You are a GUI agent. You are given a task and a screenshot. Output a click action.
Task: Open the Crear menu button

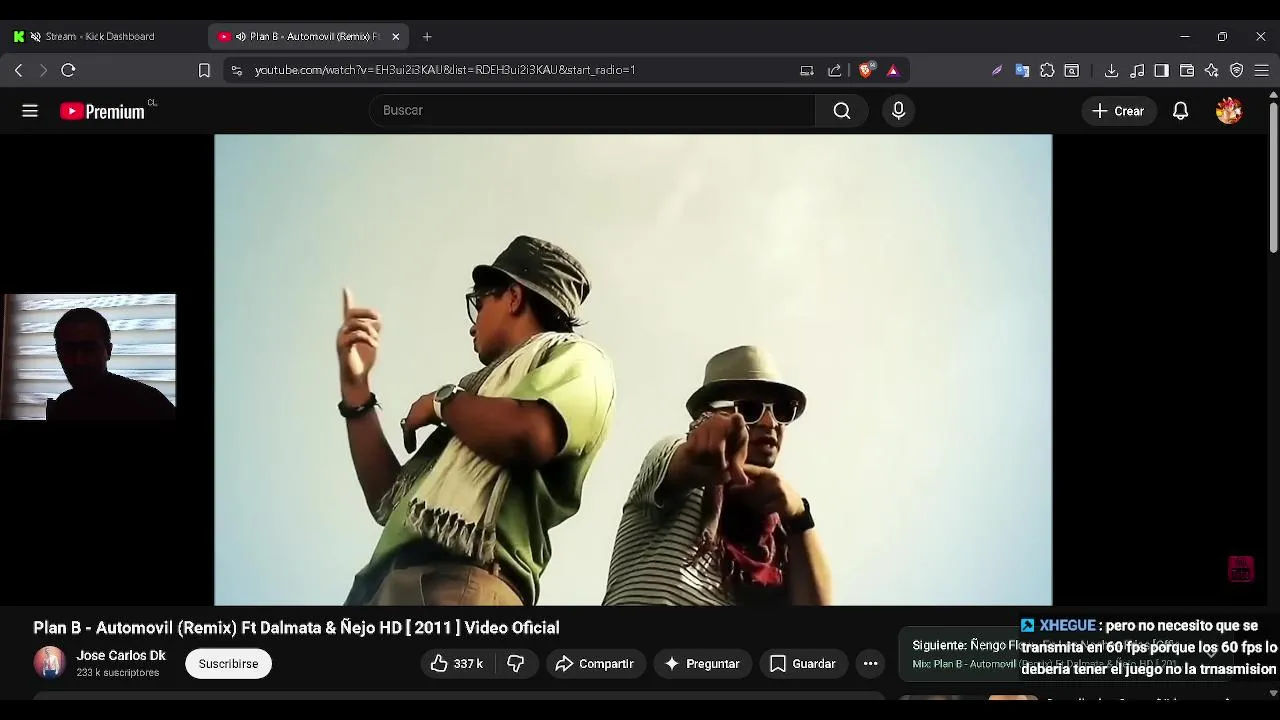click(1118, 111)
